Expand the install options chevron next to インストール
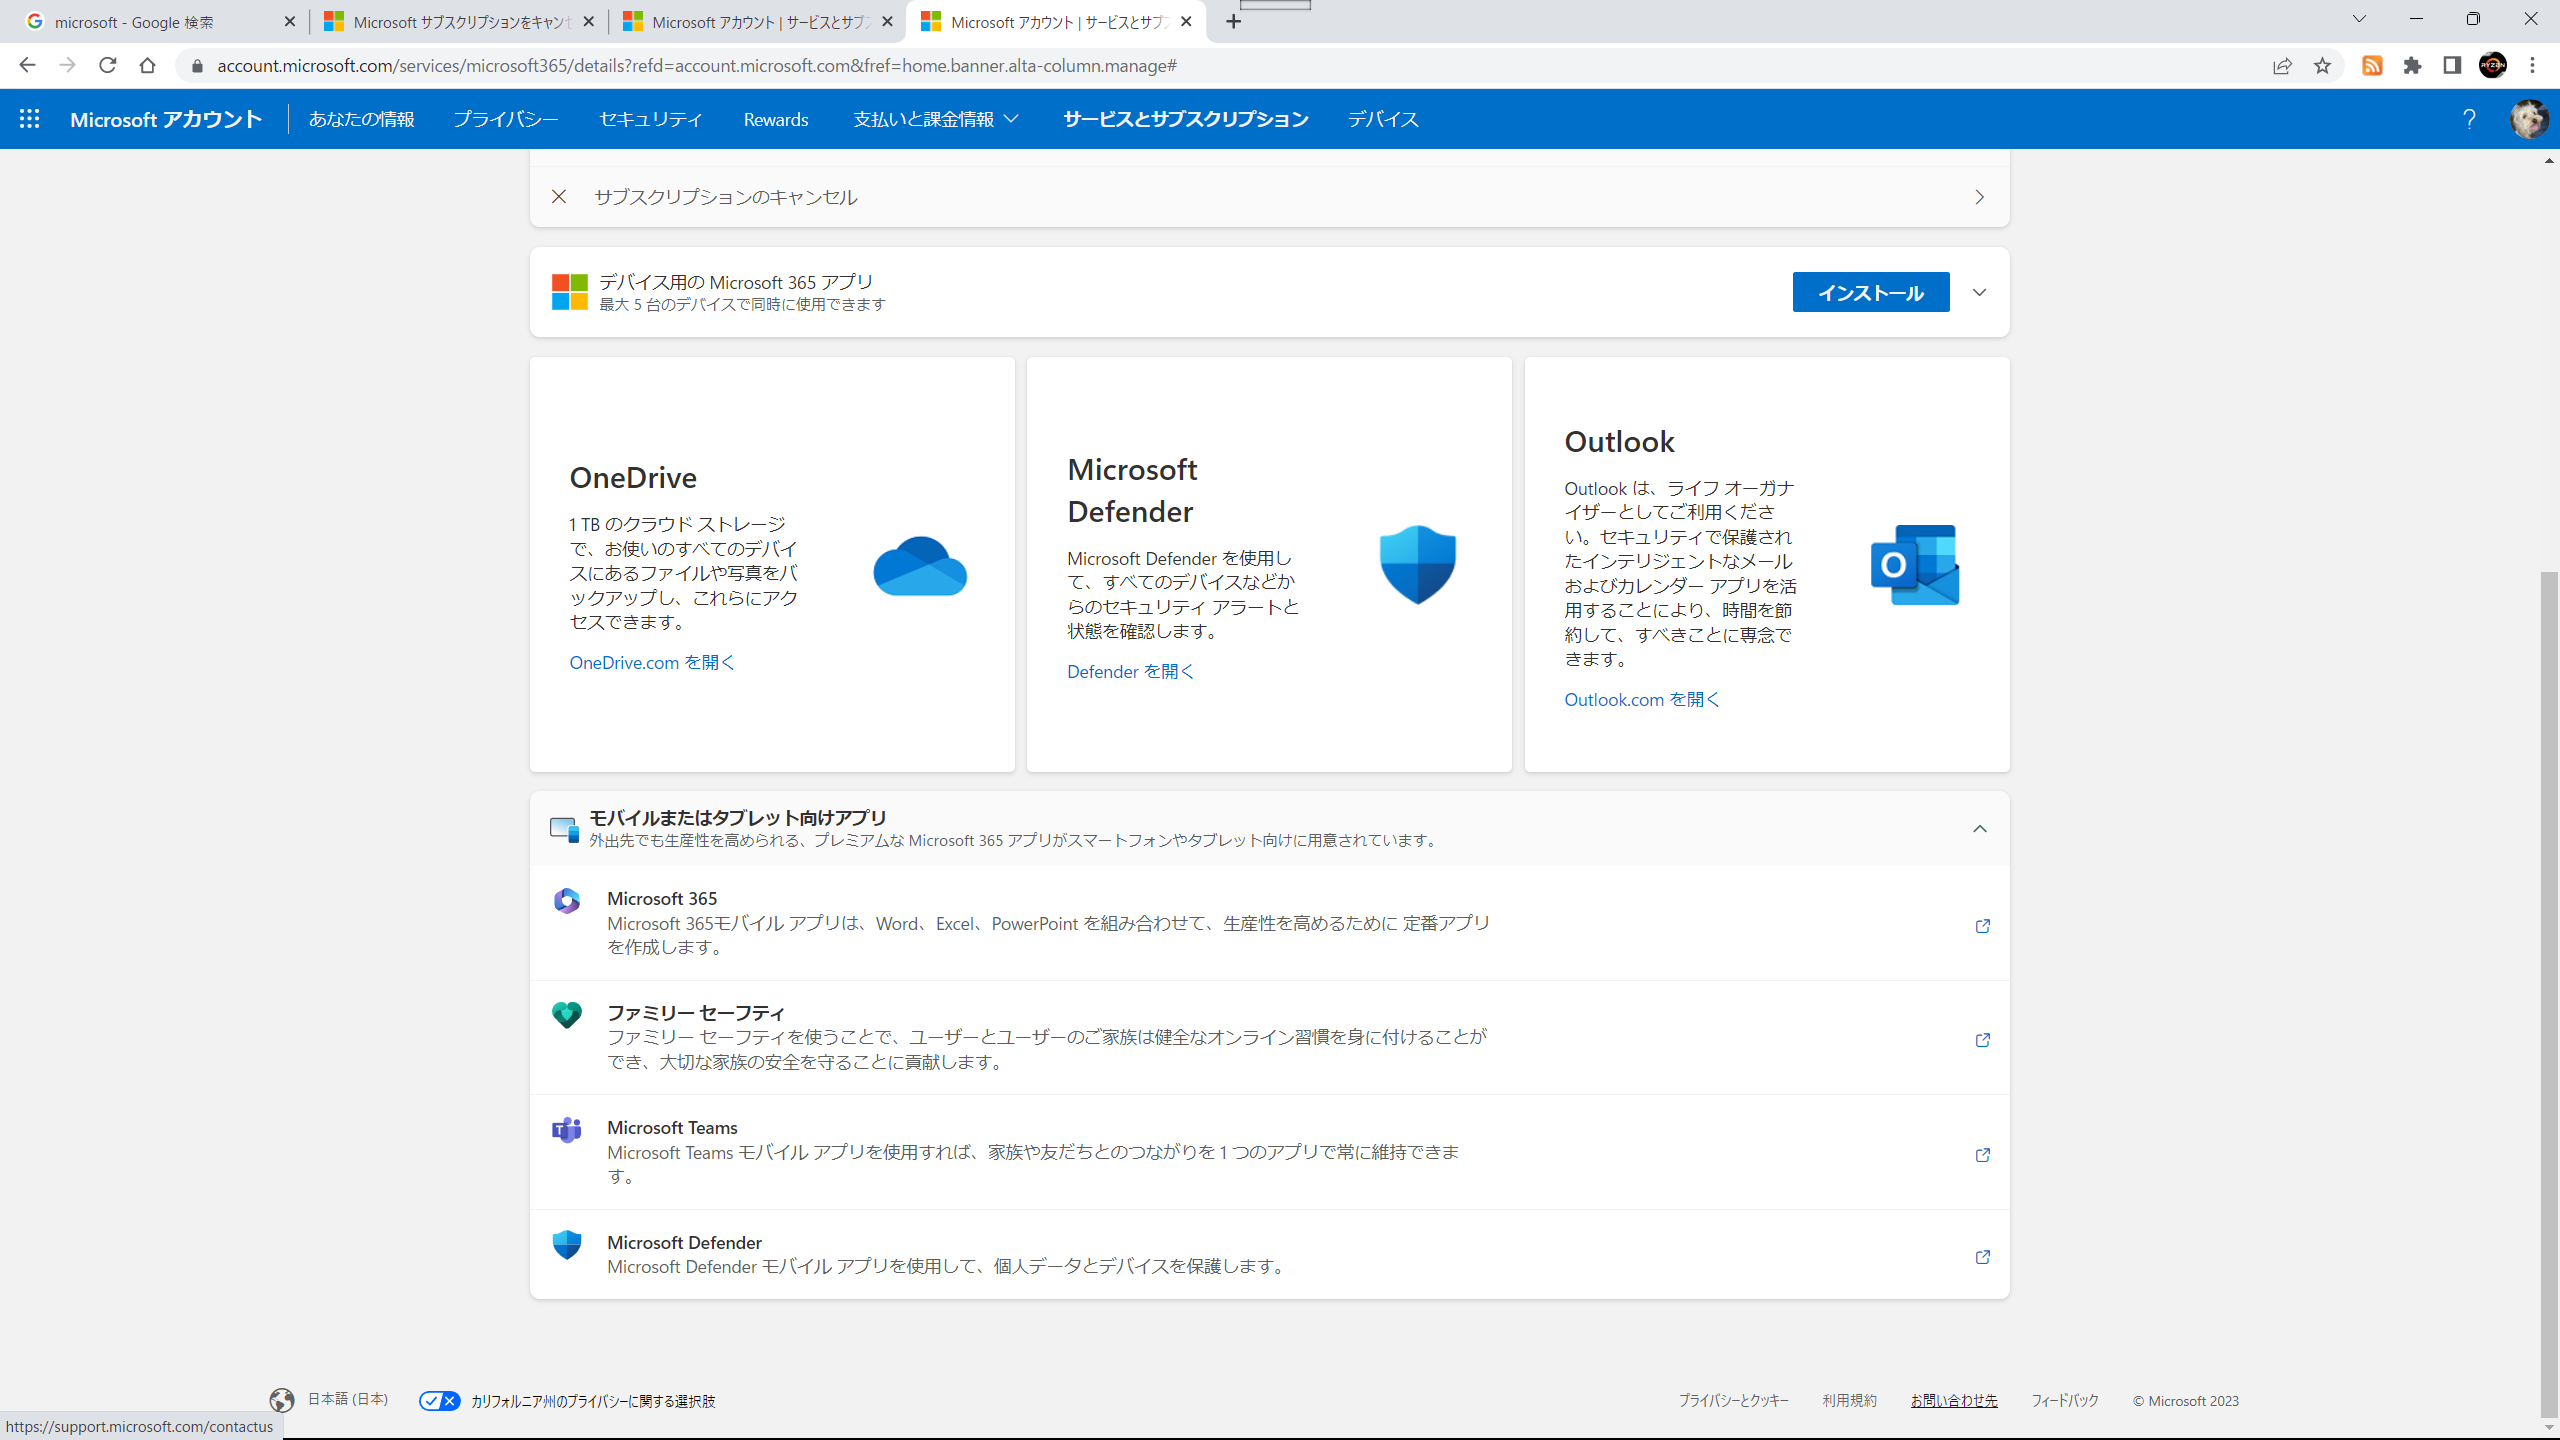 coord(1979,292)
